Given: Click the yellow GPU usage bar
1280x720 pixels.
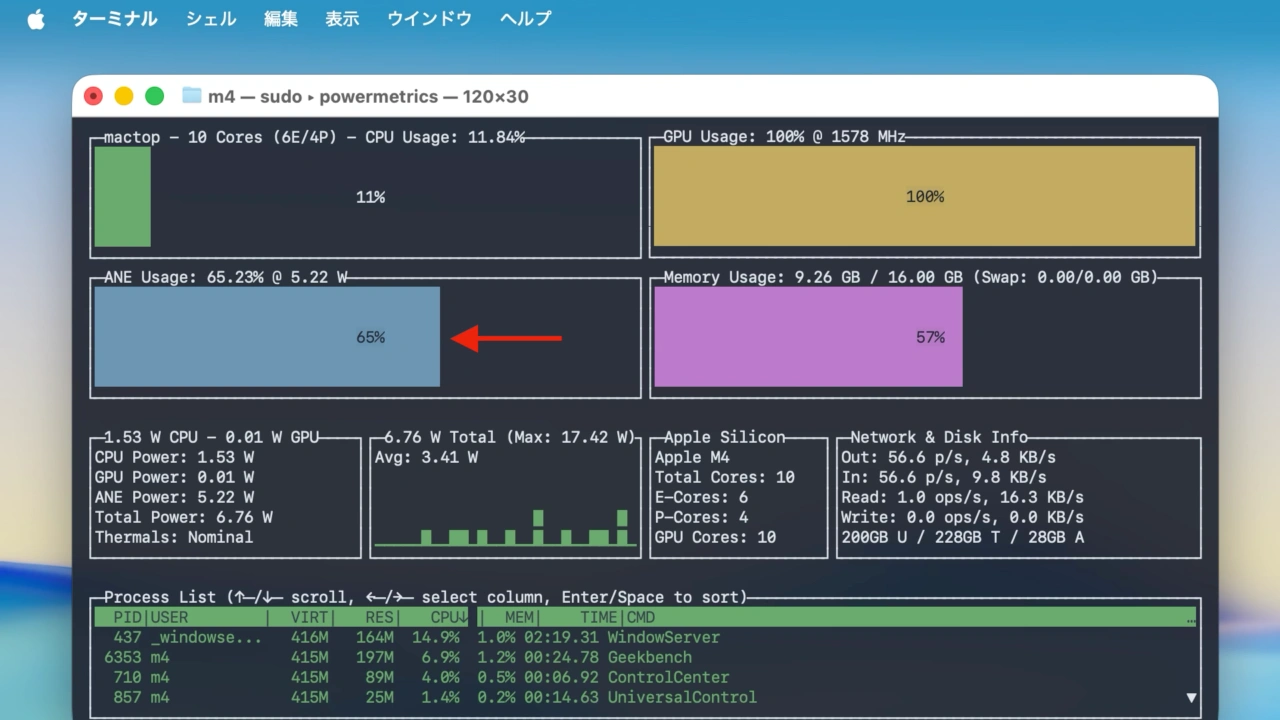Looking at the screenshot, I should coord(924,197).
